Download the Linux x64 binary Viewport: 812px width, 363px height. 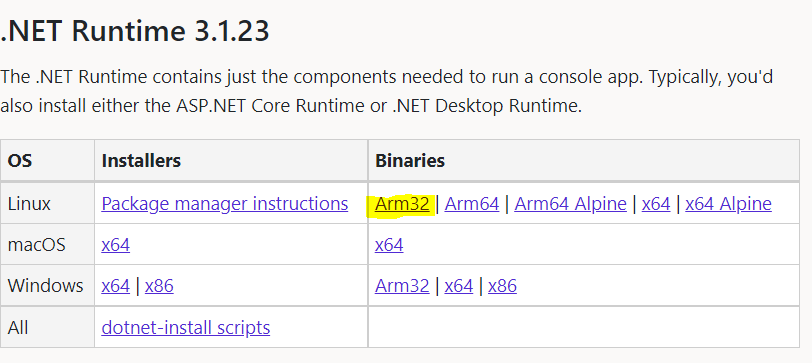(x=656, y=204)
